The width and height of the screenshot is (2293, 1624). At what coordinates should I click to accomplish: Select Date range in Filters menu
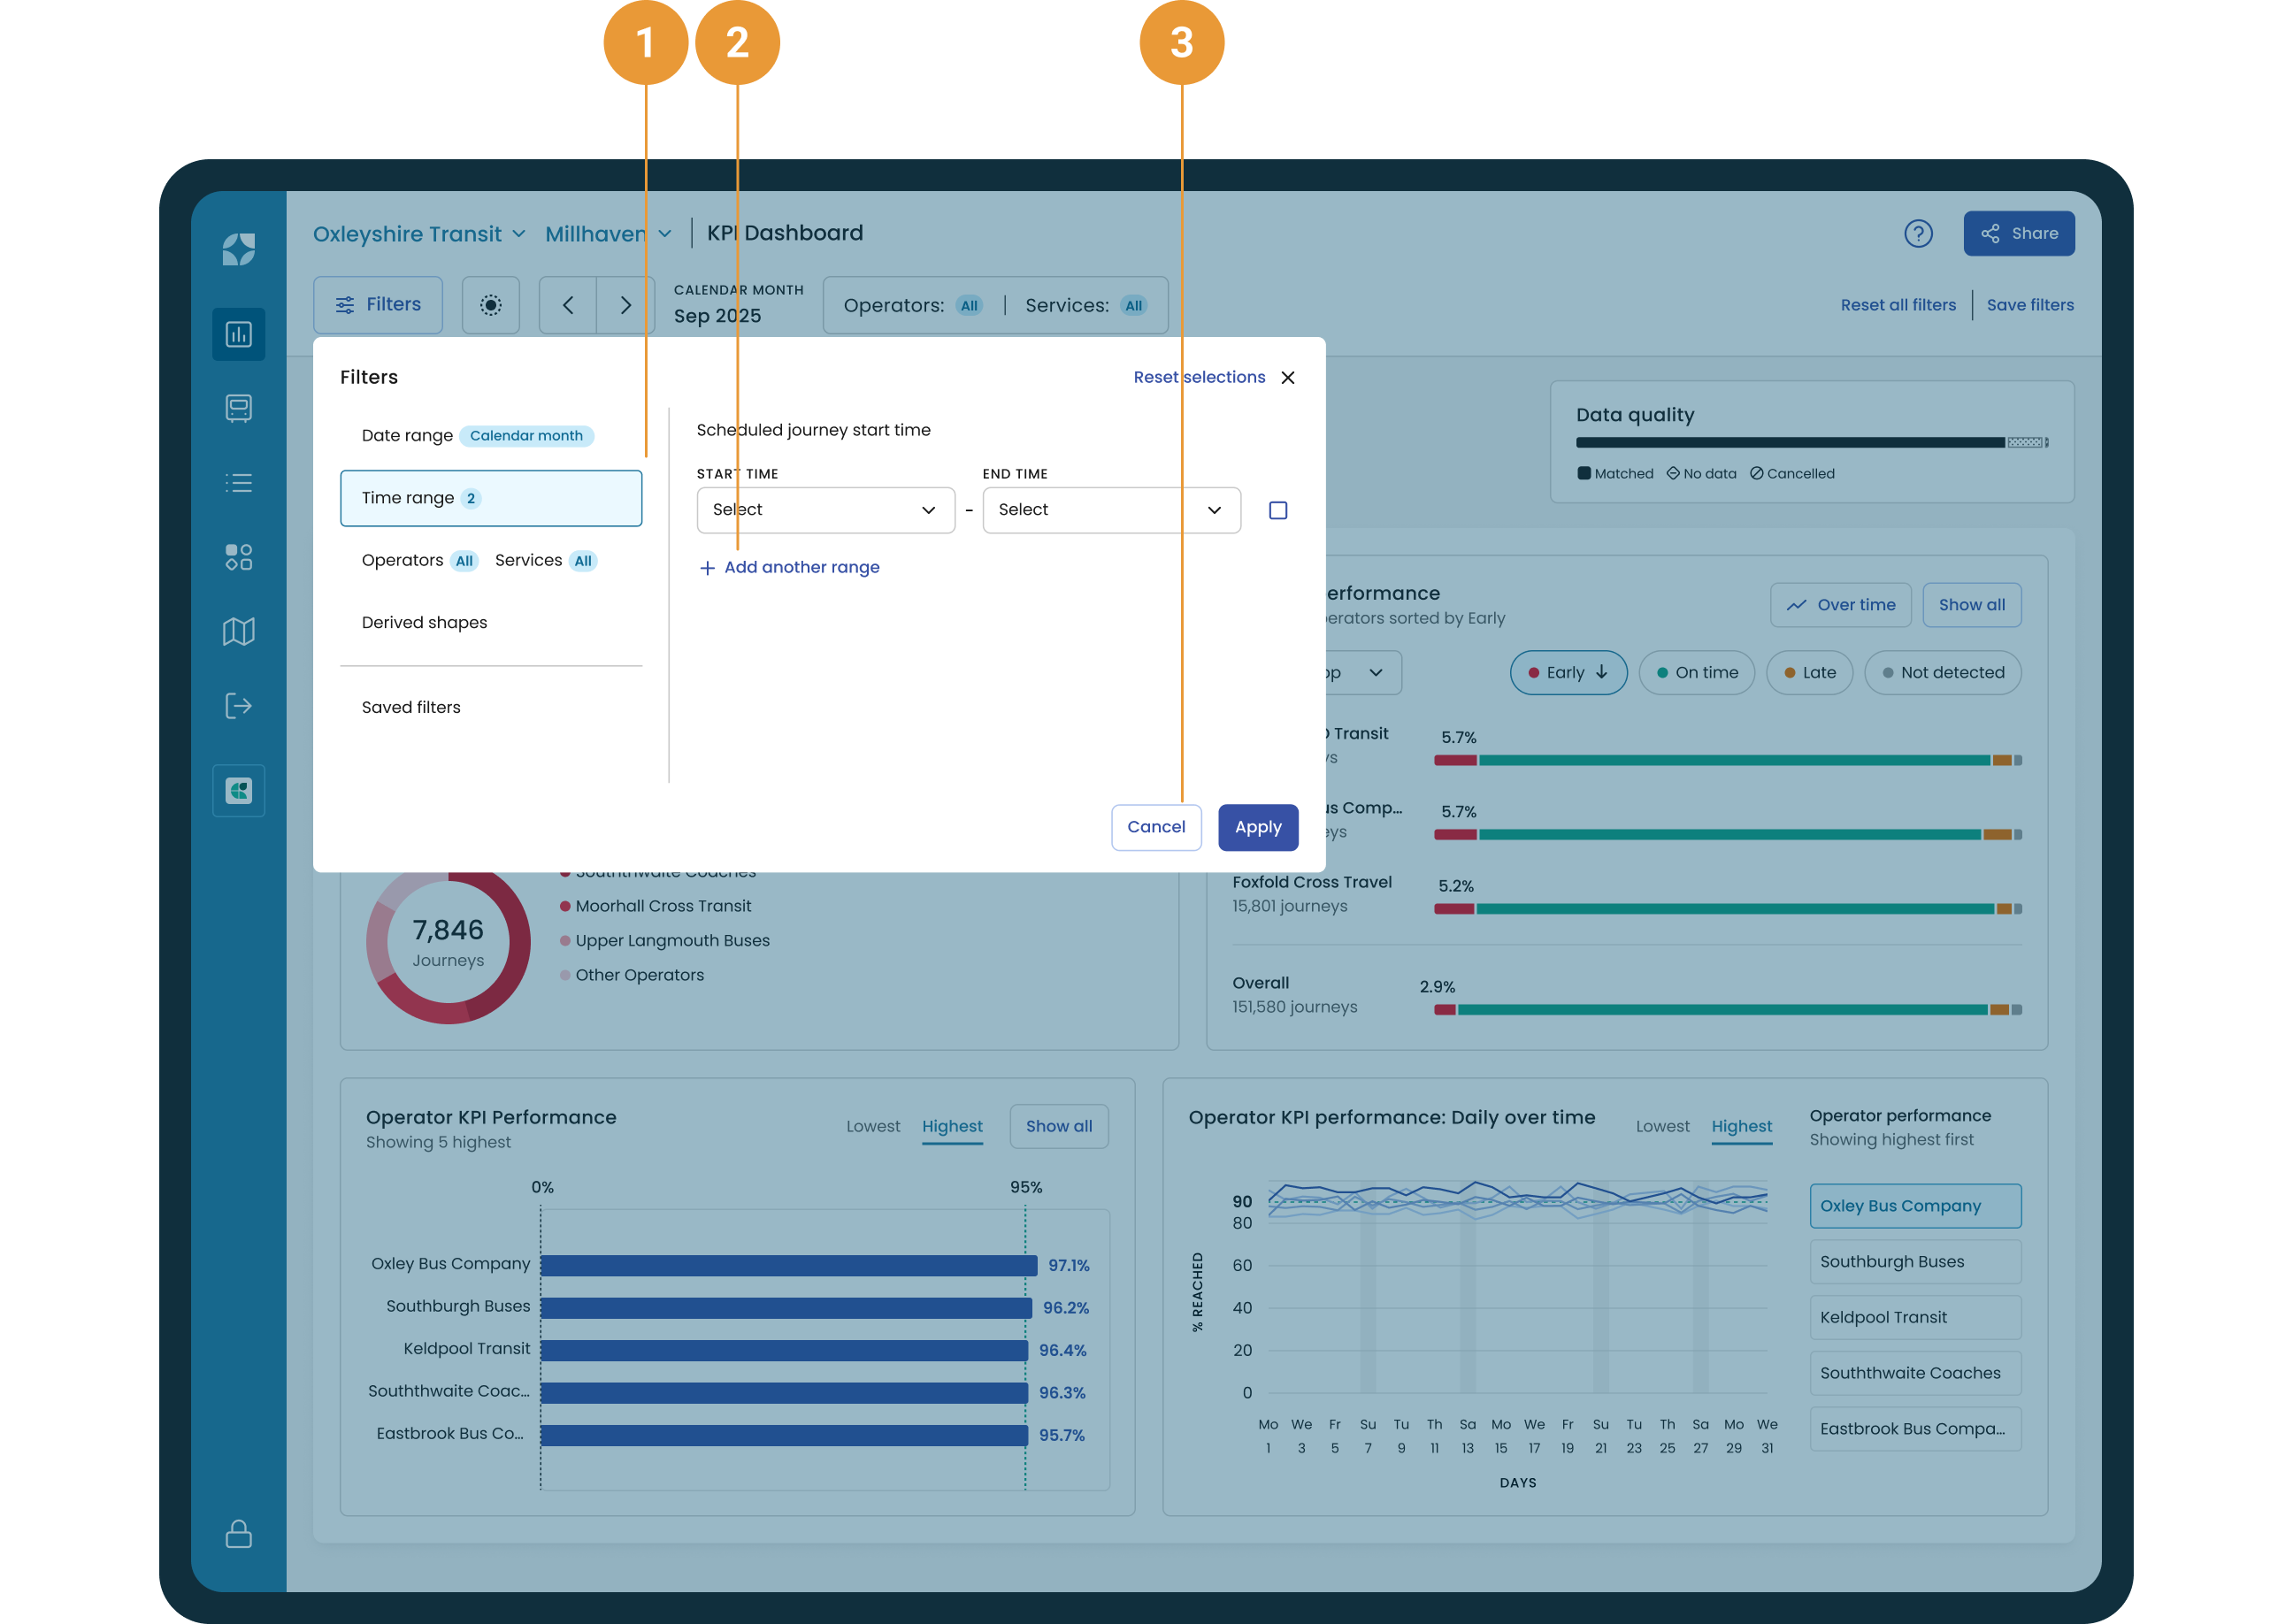tap(490, 436)
